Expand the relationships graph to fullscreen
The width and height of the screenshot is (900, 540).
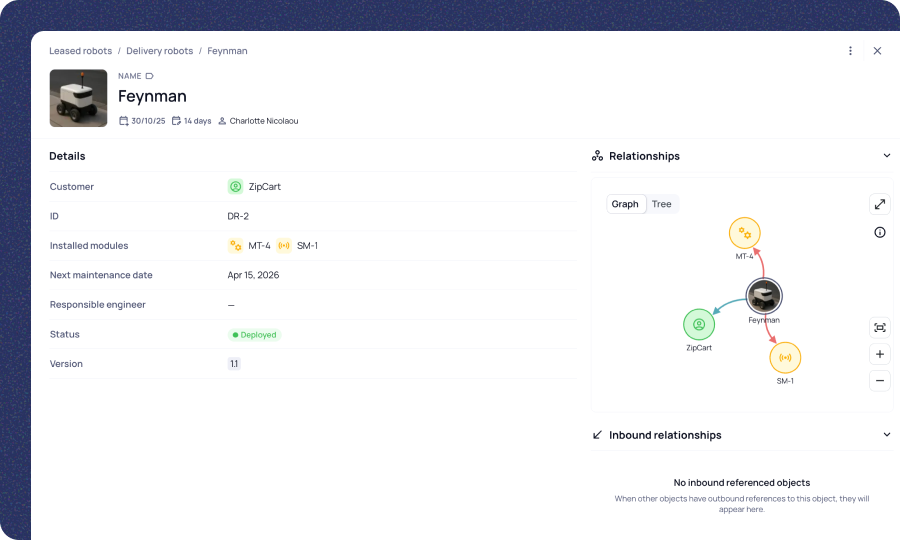coord(879,204)
